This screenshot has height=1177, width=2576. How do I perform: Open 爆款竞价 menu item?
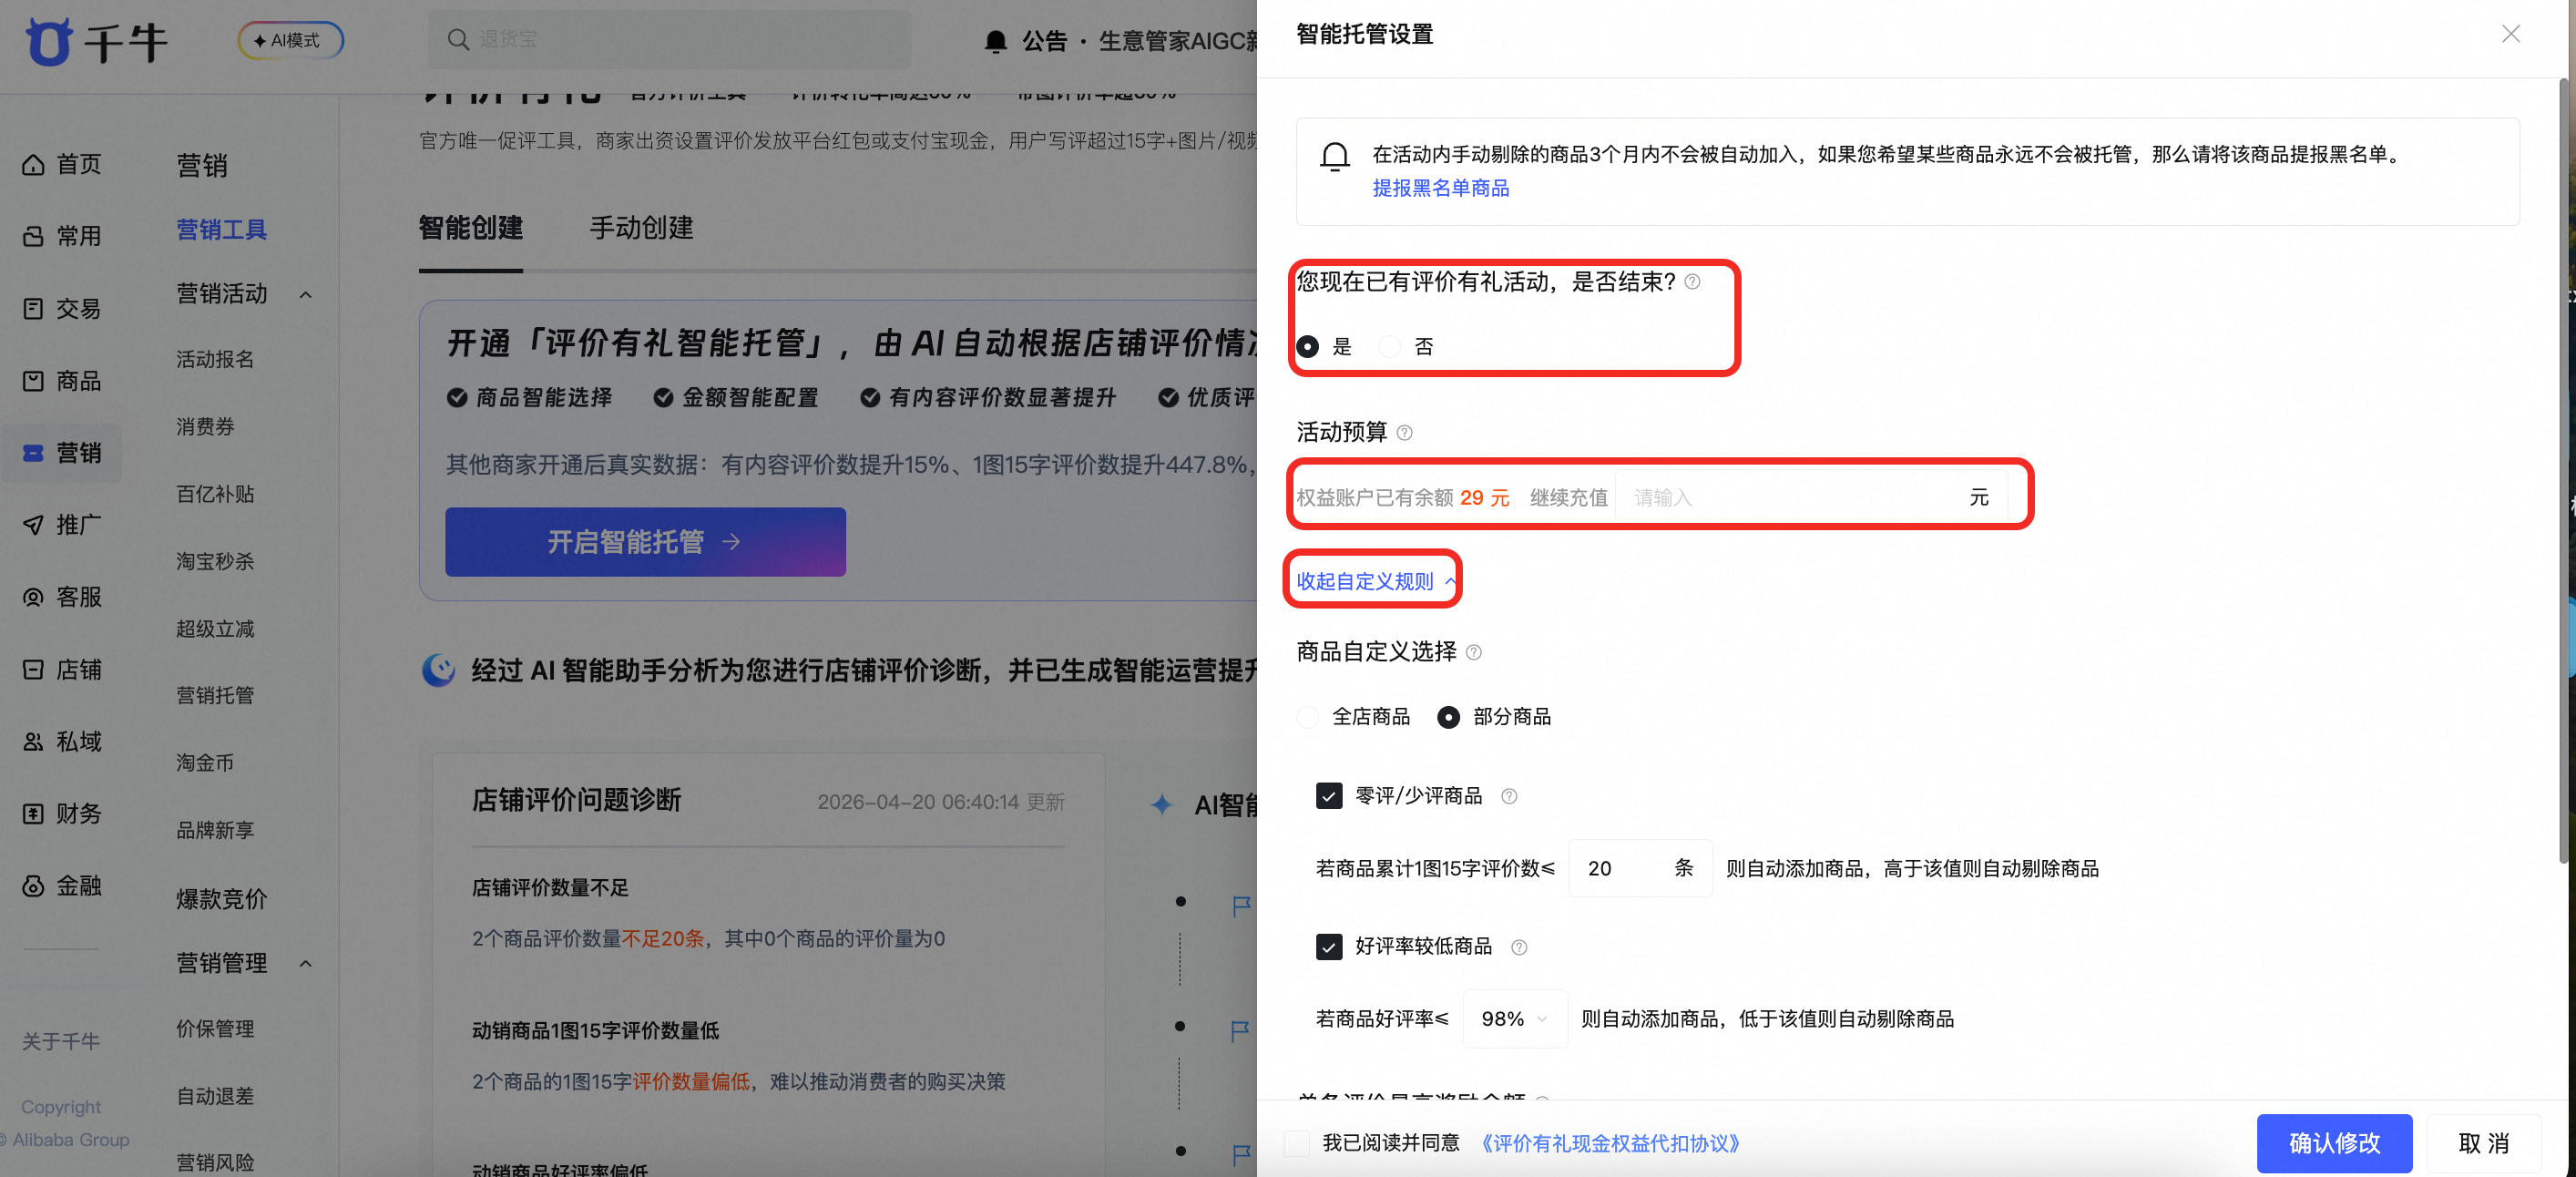tap(222, 899)
